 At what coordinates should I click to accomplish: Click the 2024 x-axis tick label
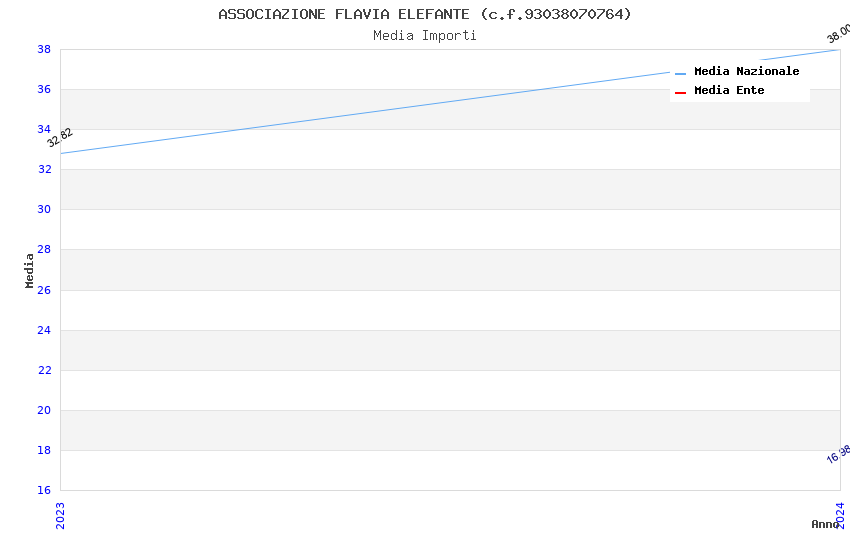tap(841, 516)
